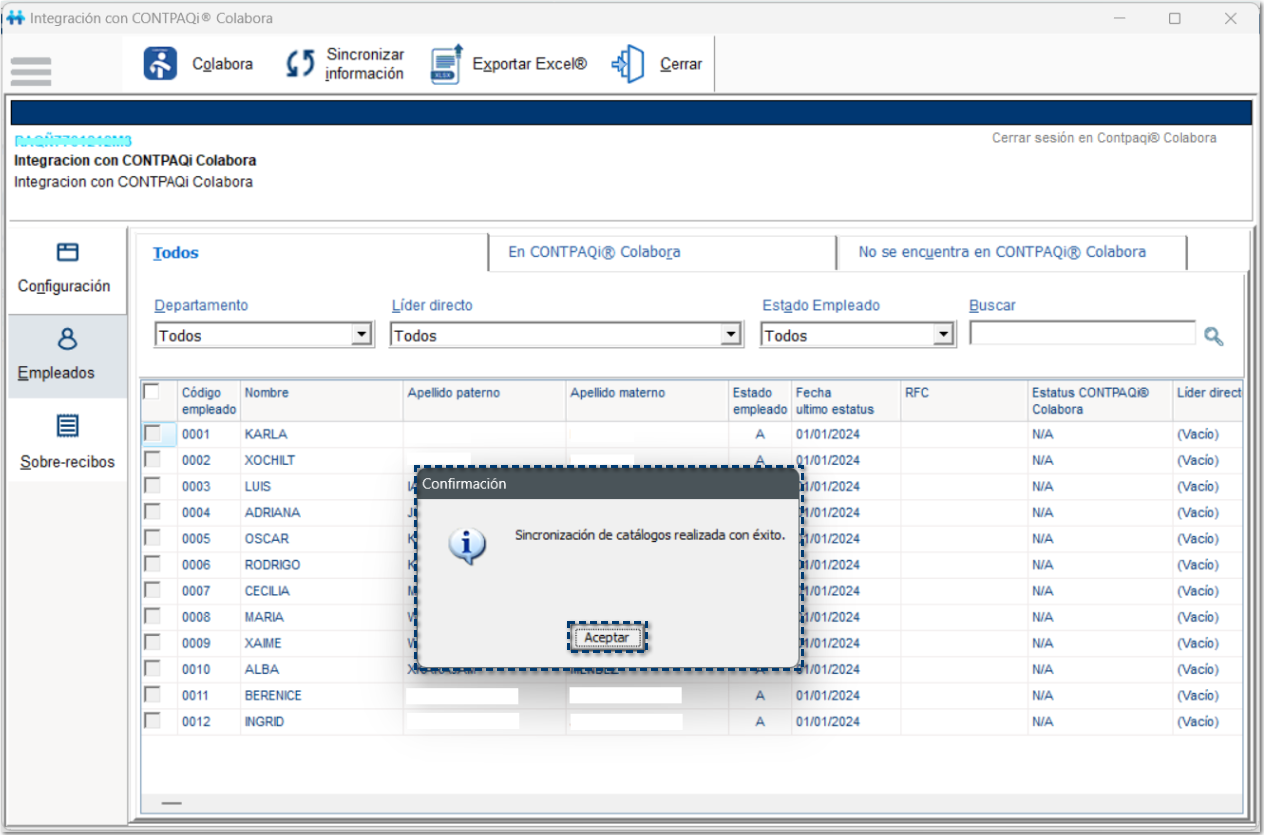Viewport: 1264px width, 835px height.
Task: Check the box for employee KARLA
Action: point(152,434)
